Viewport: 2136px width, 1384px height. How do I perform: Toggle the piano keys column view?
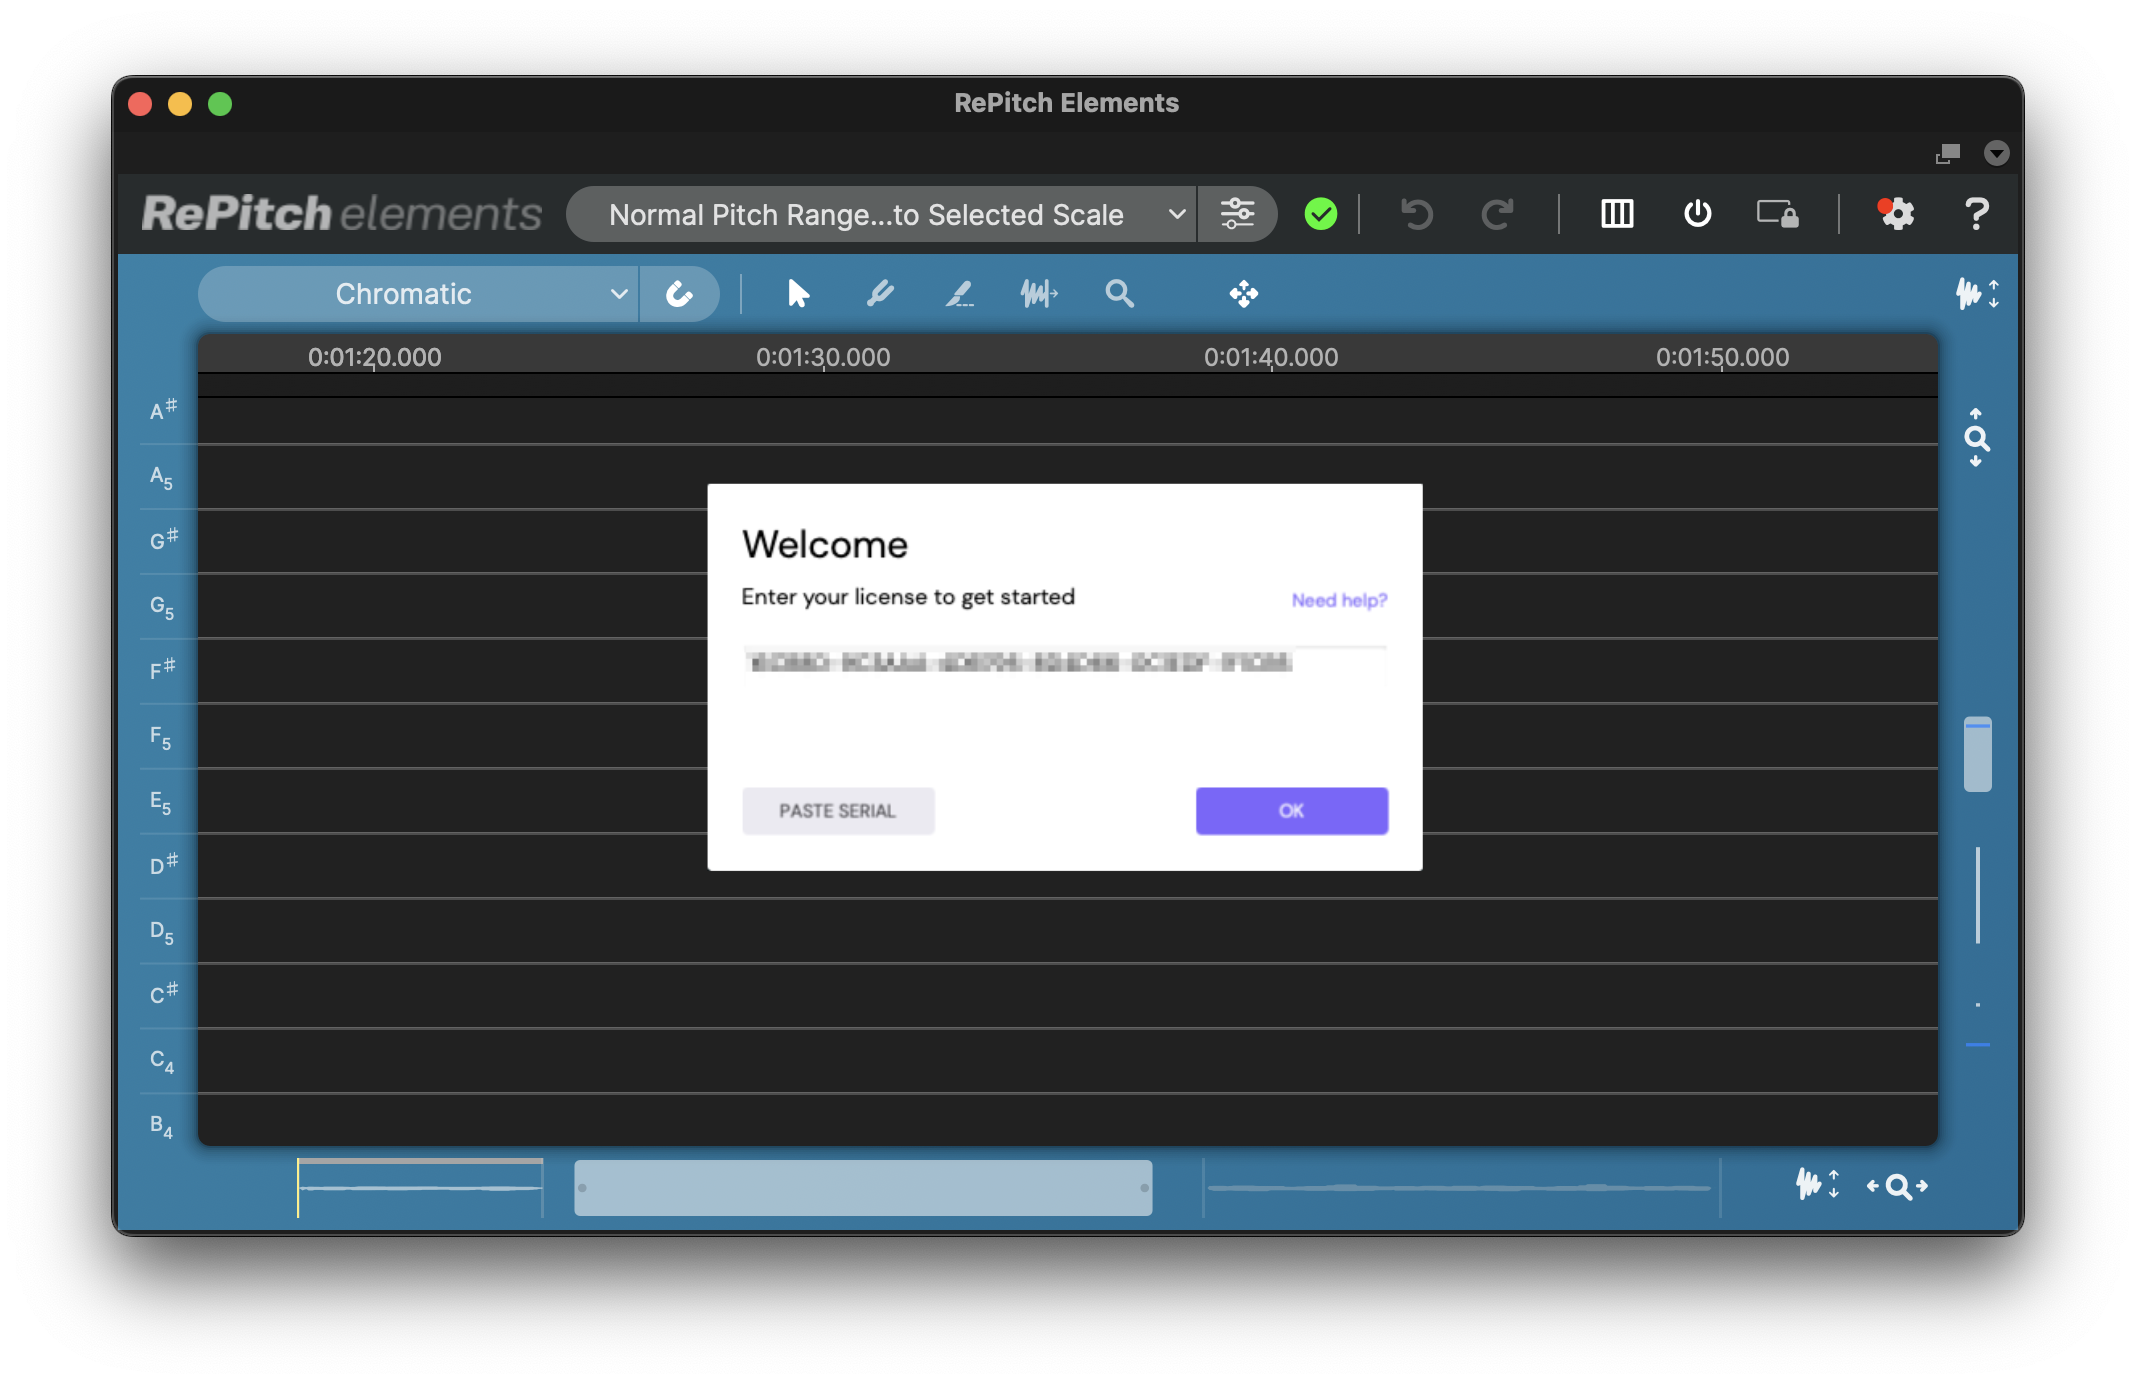pos(1617,214)
